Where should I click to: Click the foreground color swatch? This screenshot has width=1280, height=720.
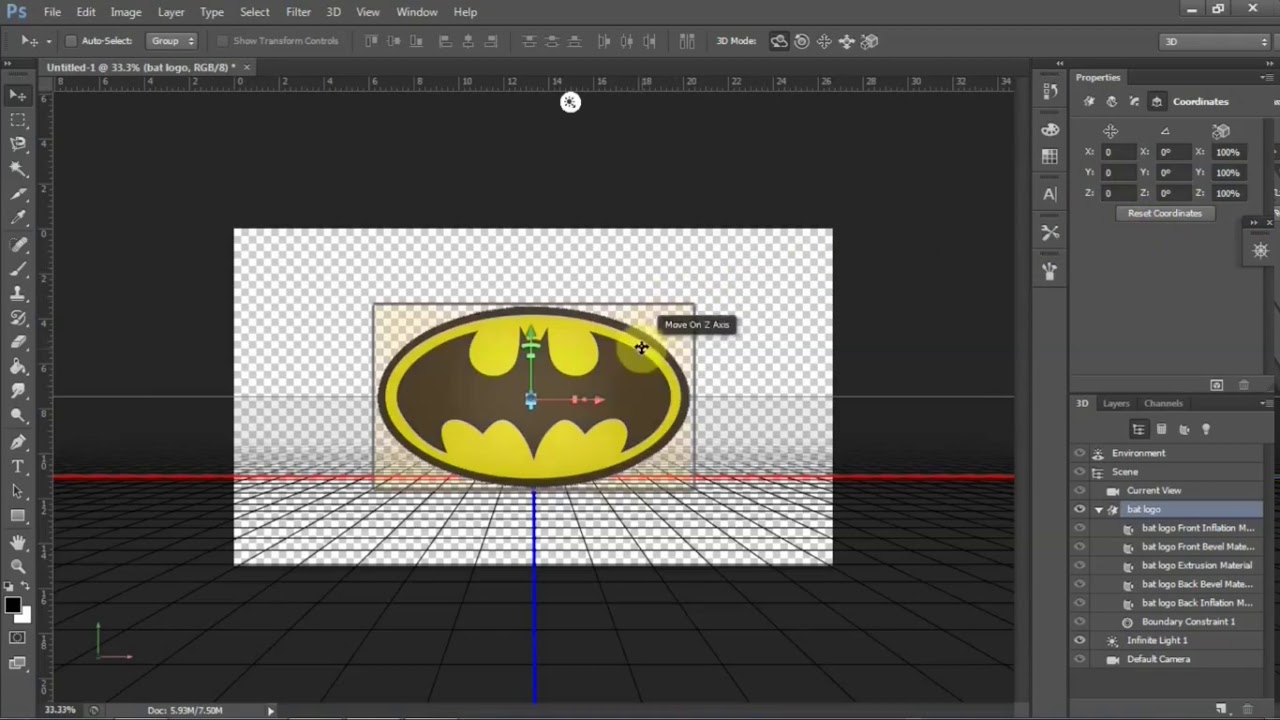click(12, 605)
